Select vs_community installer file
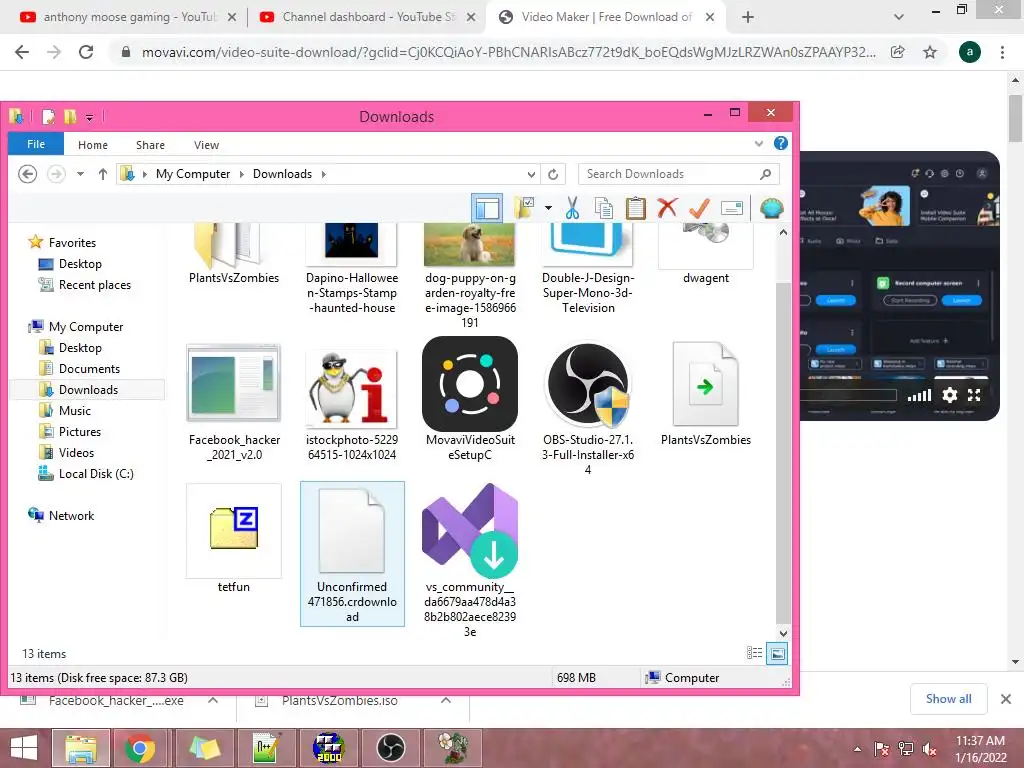 (x=470, y=560)
